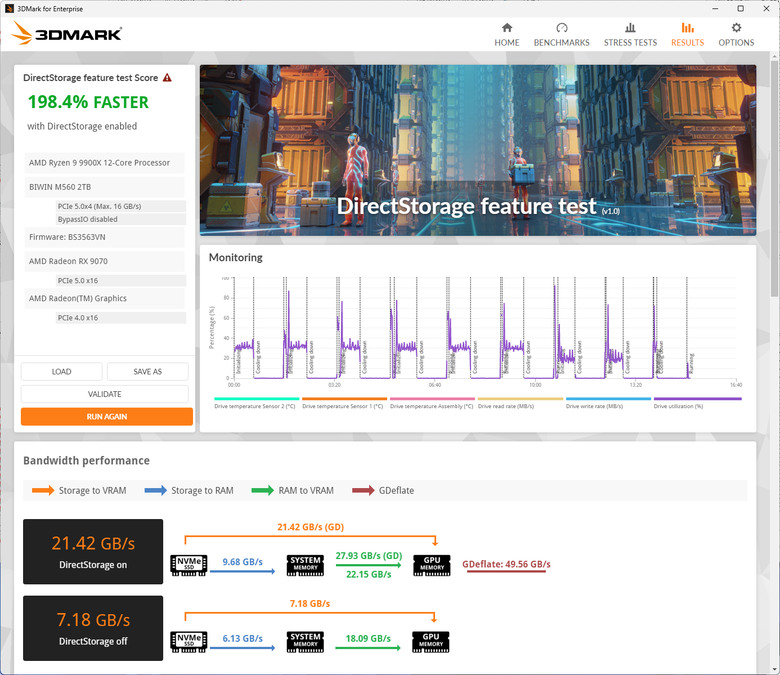Click the DirectStorage feature test banner image
The height and width of the screenshot is (675, 780).
point(478,150)
